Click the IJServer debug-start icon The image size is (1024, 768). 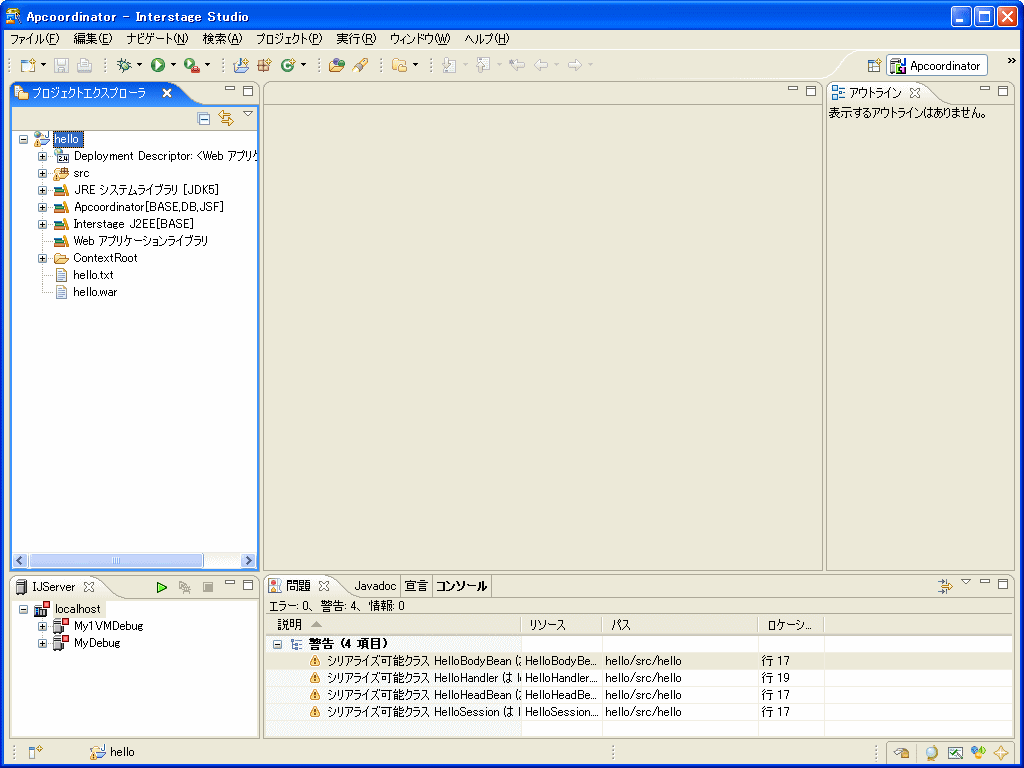(185, 587)
